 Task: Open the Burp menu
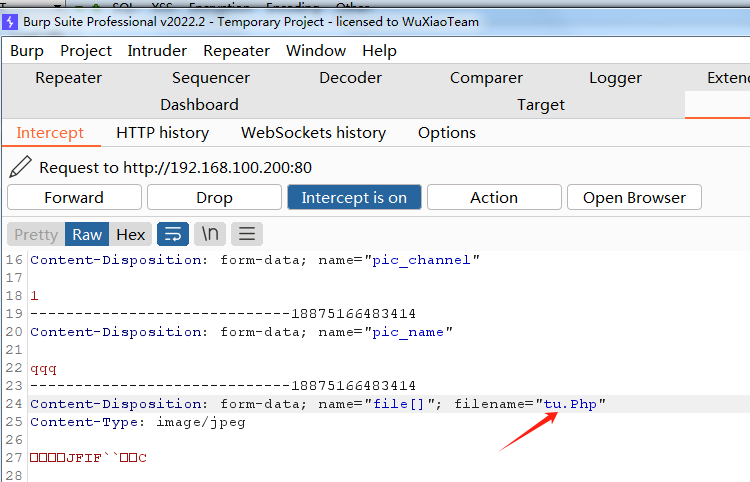[27, 51]
